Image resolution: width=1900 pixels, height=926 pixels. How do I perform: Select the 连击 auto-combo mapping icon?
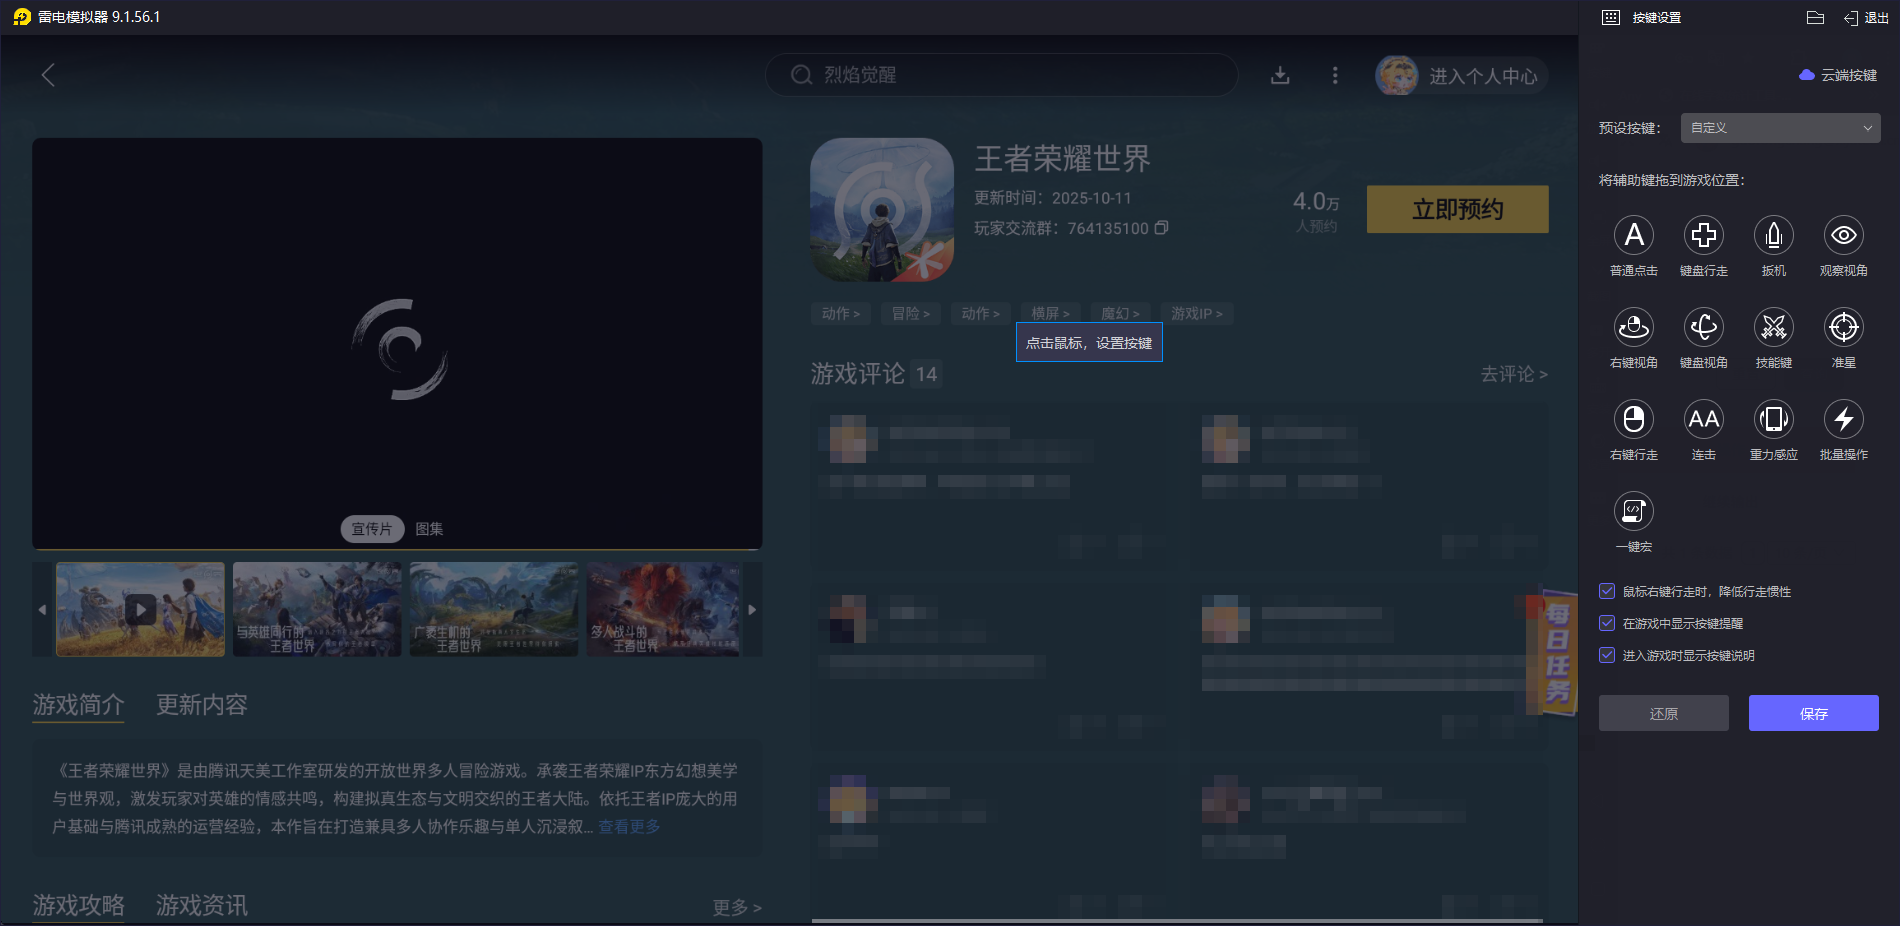click(x=1704, y=420)
